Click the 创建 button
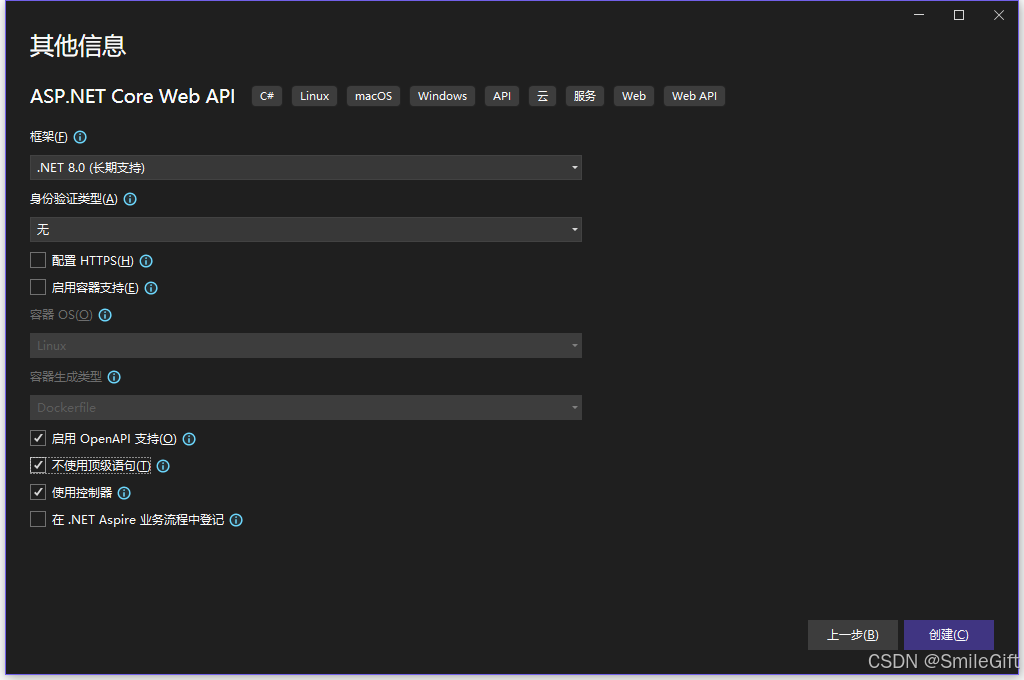The image size is (1024, 680). coord(948,635)
